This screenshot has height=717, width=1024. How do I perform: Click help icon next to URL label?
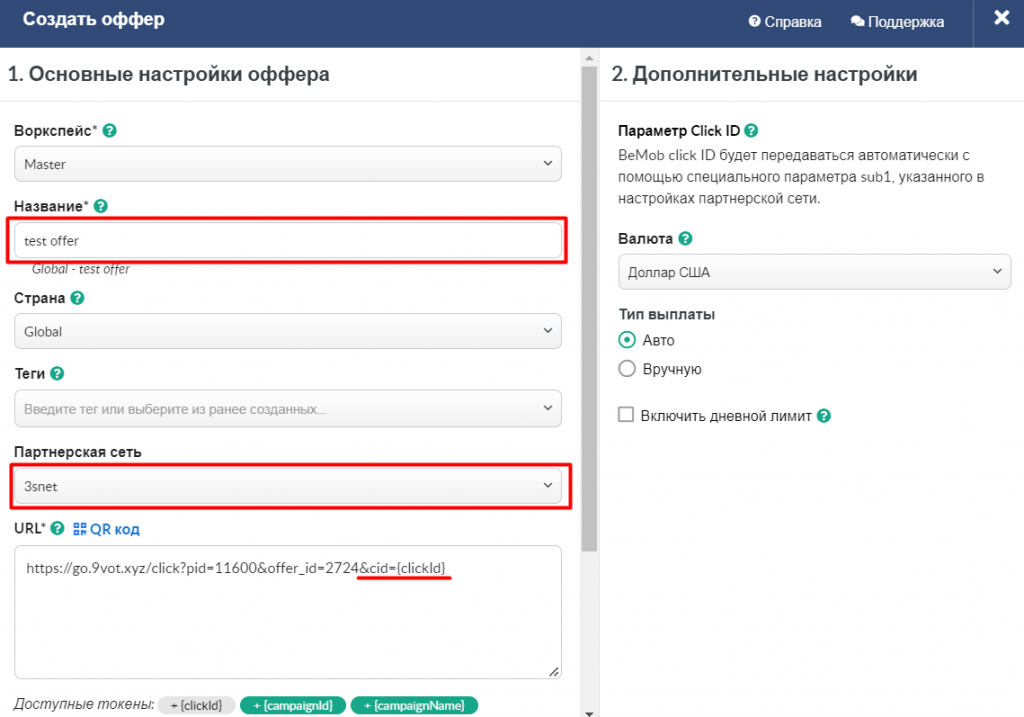click(x=57, y=529)
